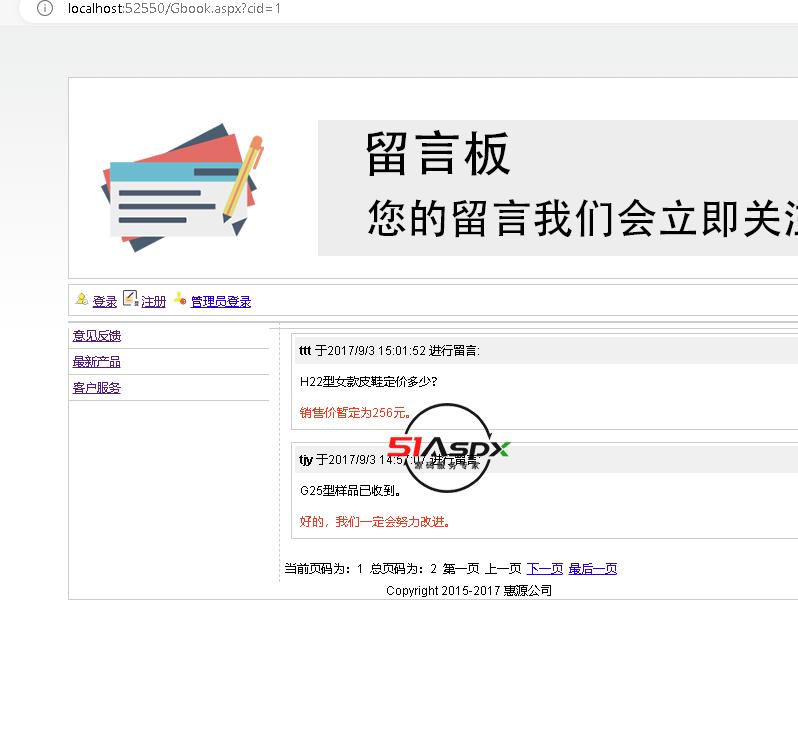This screenshot has width=798, height=735.
Task: Open the 登录 login link
Action: (105, 301)
